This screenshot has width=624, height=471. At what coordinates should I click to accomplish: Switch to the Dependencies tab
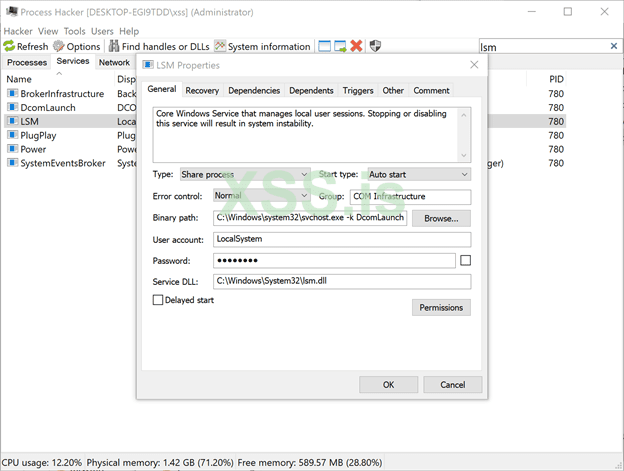254,91
